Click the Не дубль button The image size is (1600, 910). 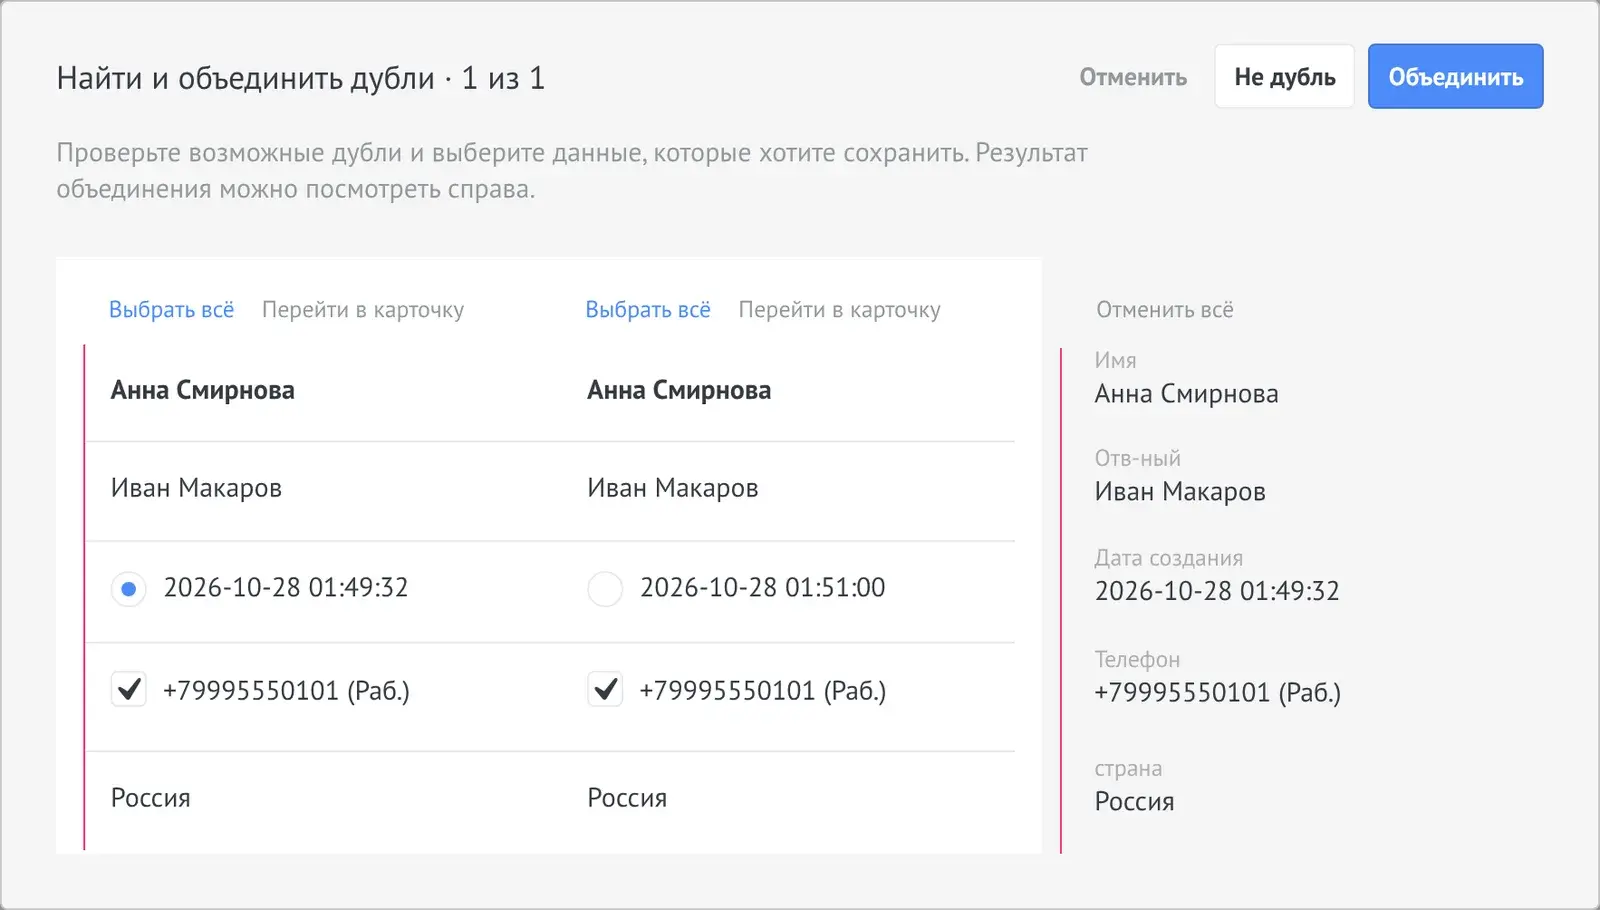click(1285, 77)
